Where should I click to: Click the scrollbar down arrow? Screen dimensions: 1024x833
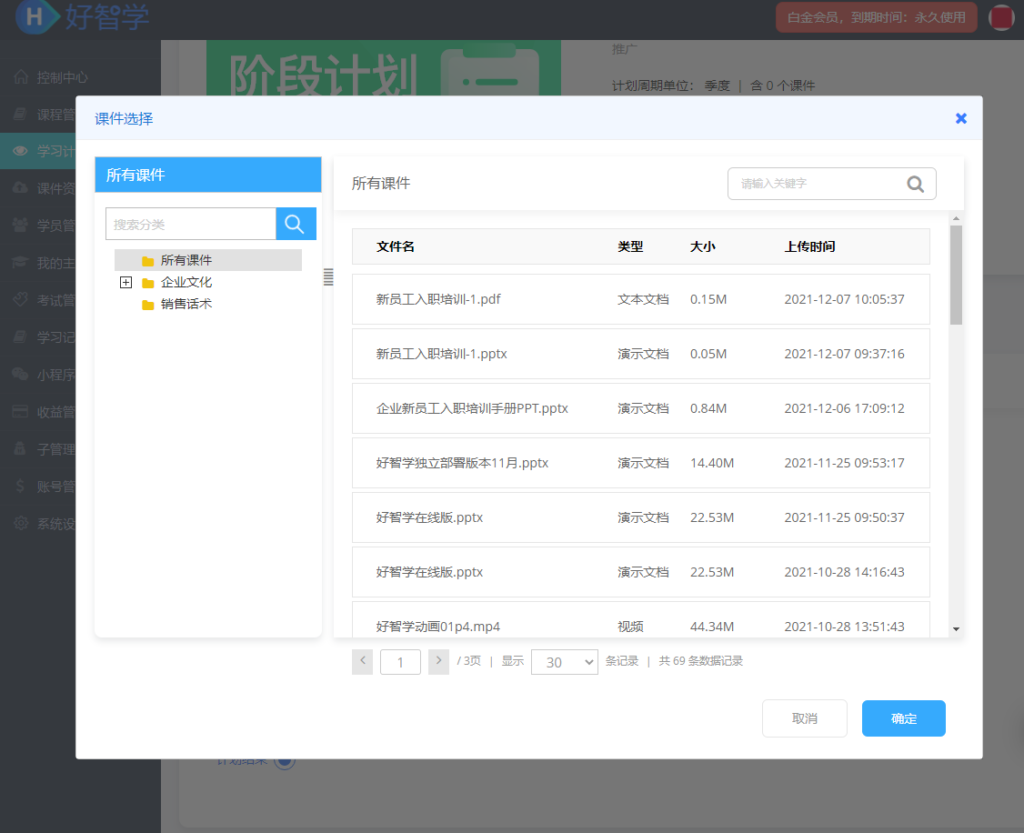click(x=956, y=629)
